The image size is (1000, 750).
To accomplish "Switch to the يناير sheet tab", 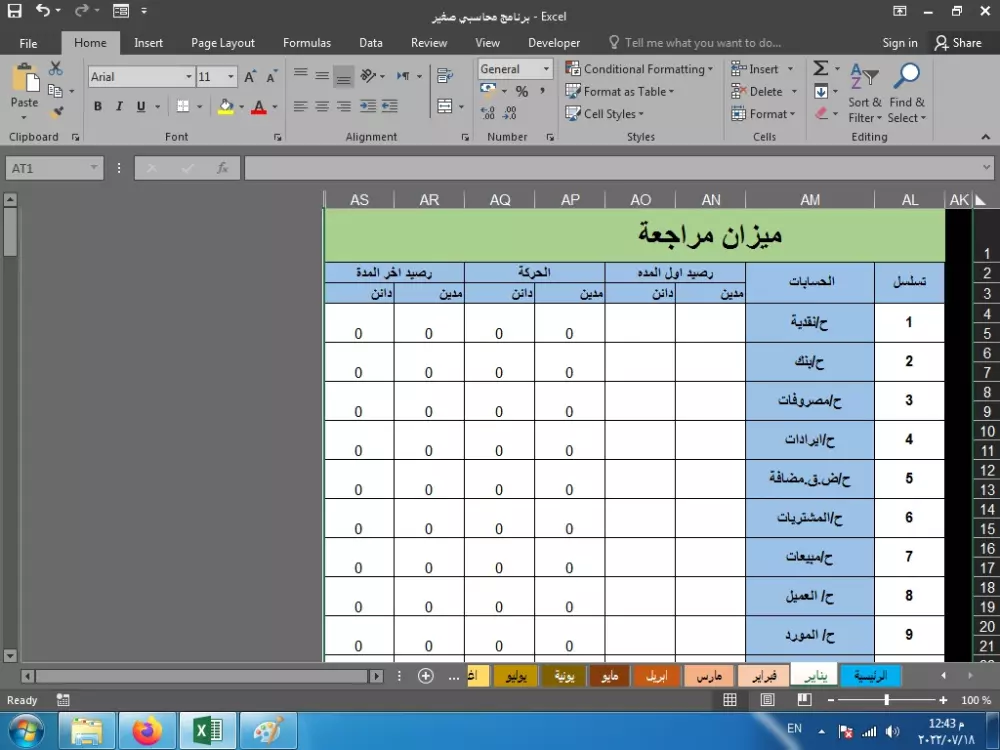I will [x=813, y=675].
